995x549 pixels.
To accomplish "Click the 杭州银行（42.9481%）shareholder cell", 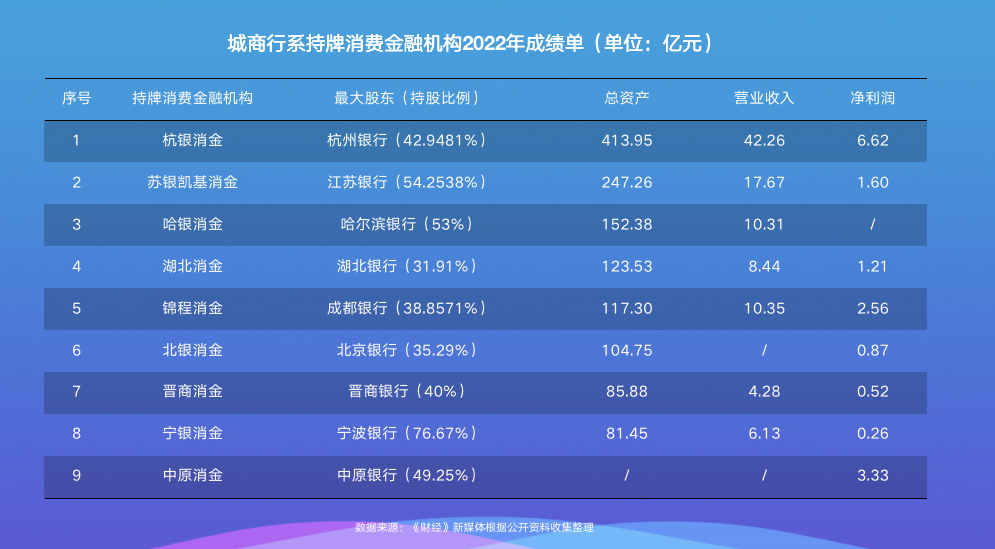I will pos(407,140).
